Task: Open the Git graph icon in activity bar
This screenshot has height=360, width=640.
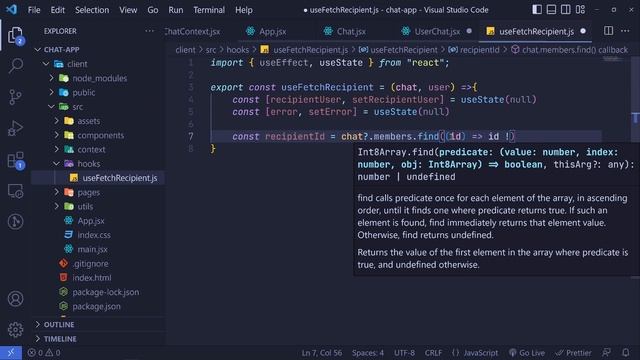Action: (x=16, y=222)
